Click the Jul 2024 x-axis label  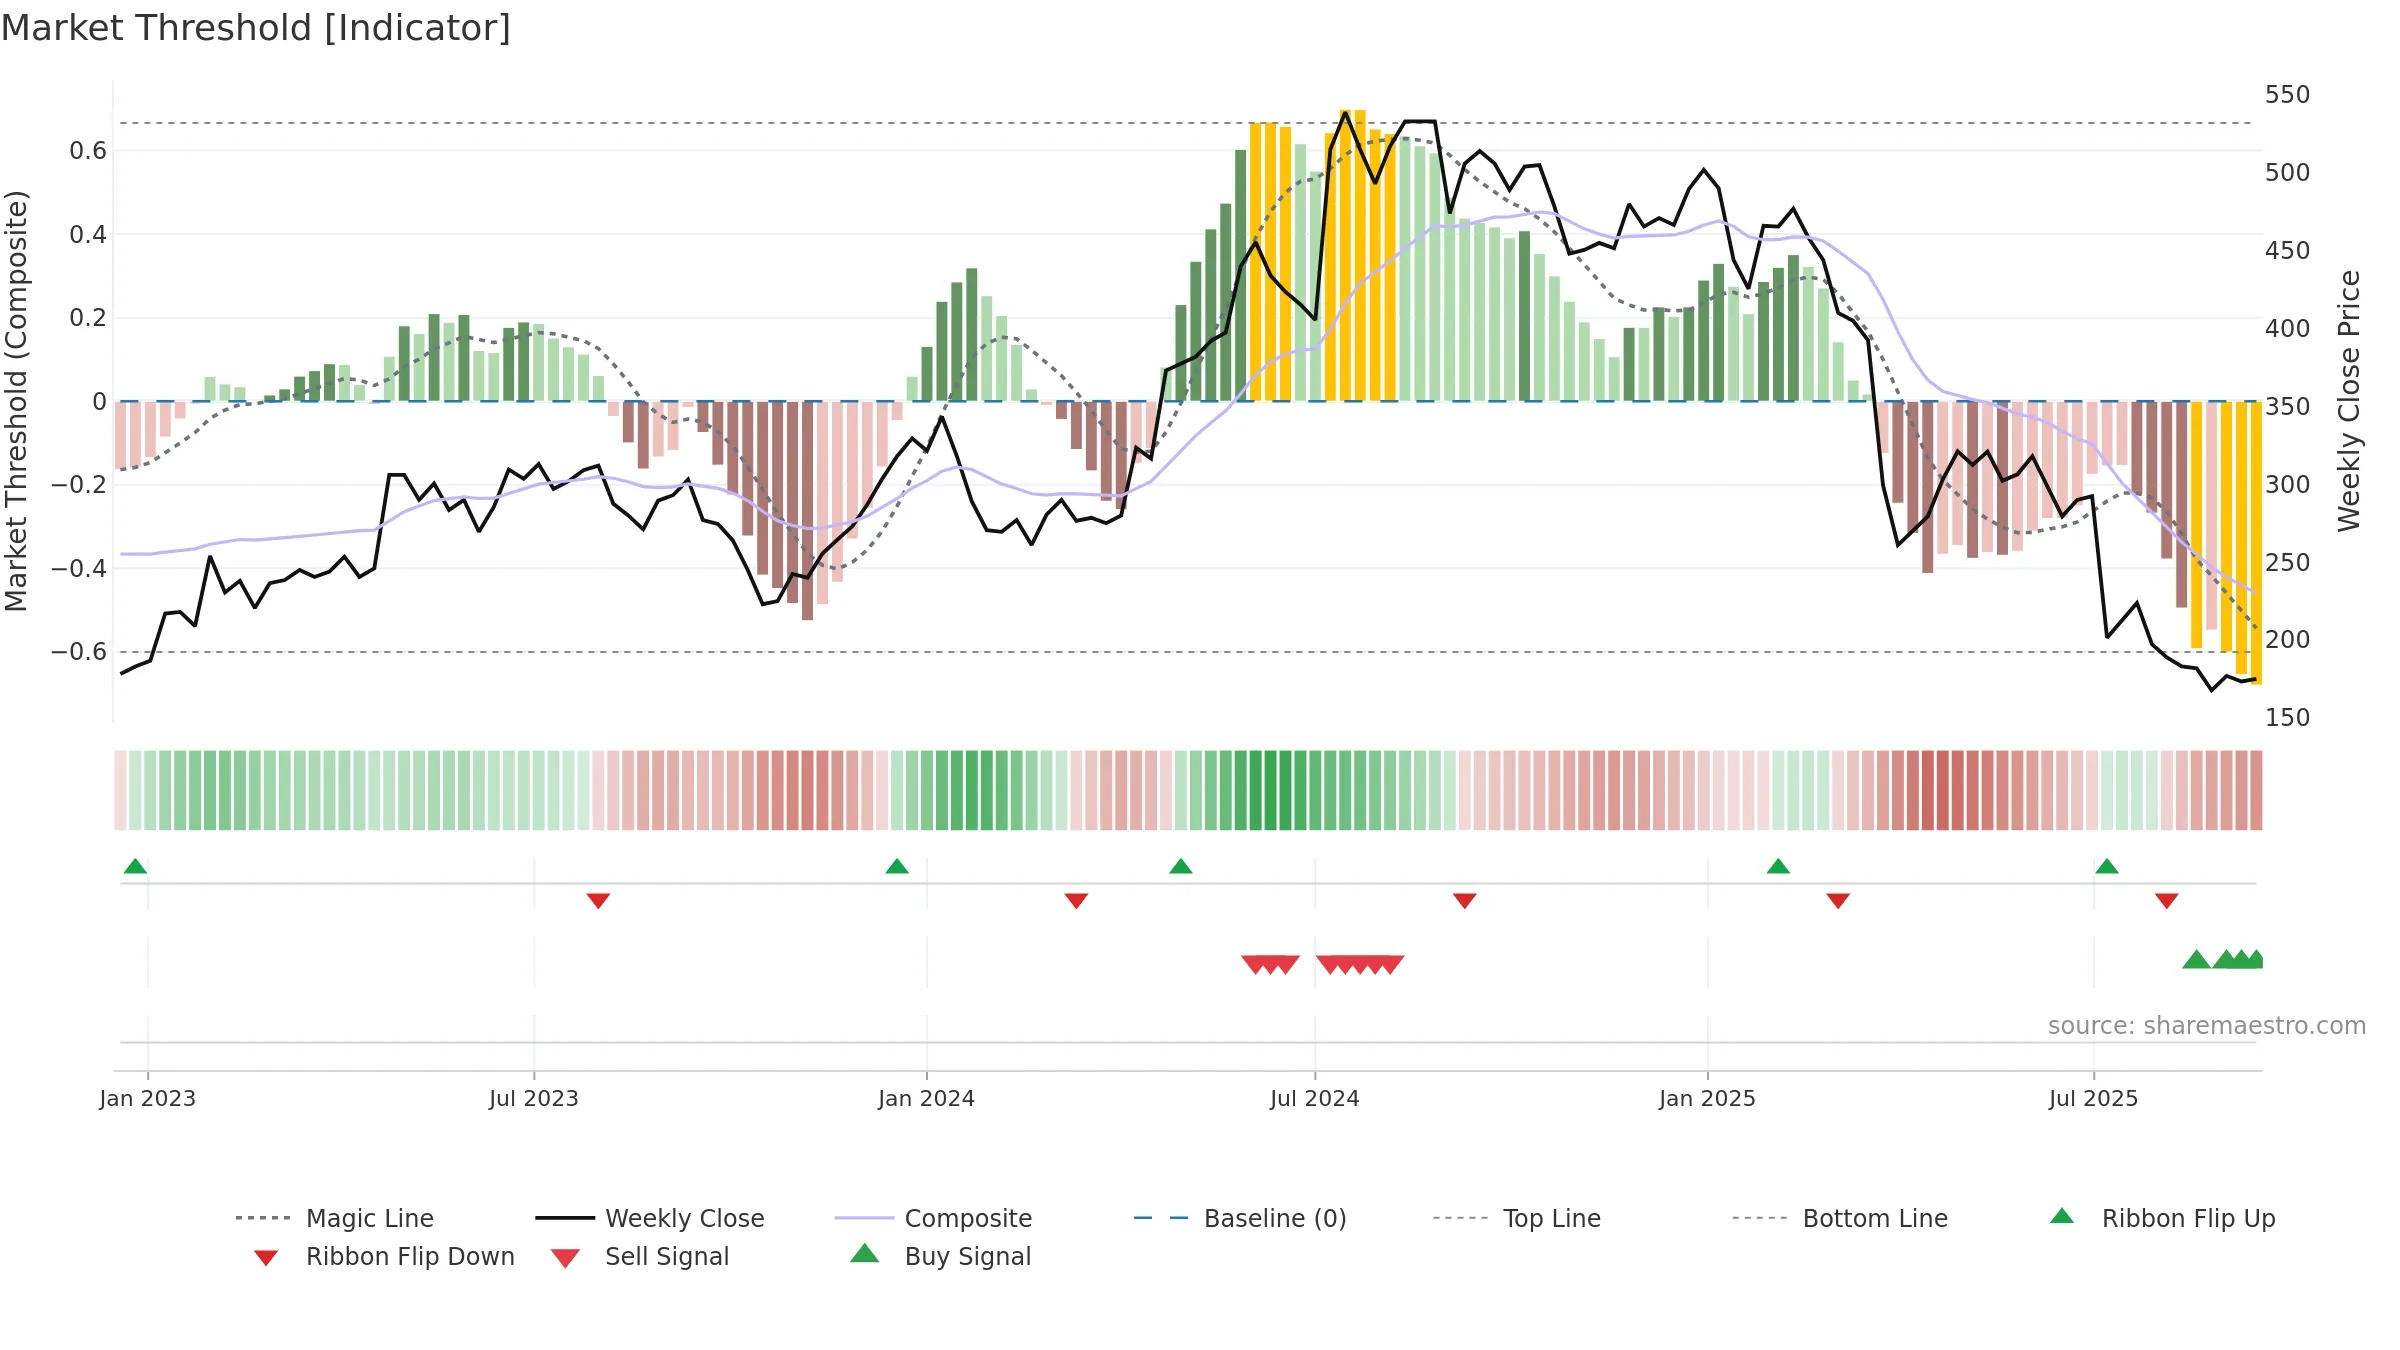[1315, 1098]
